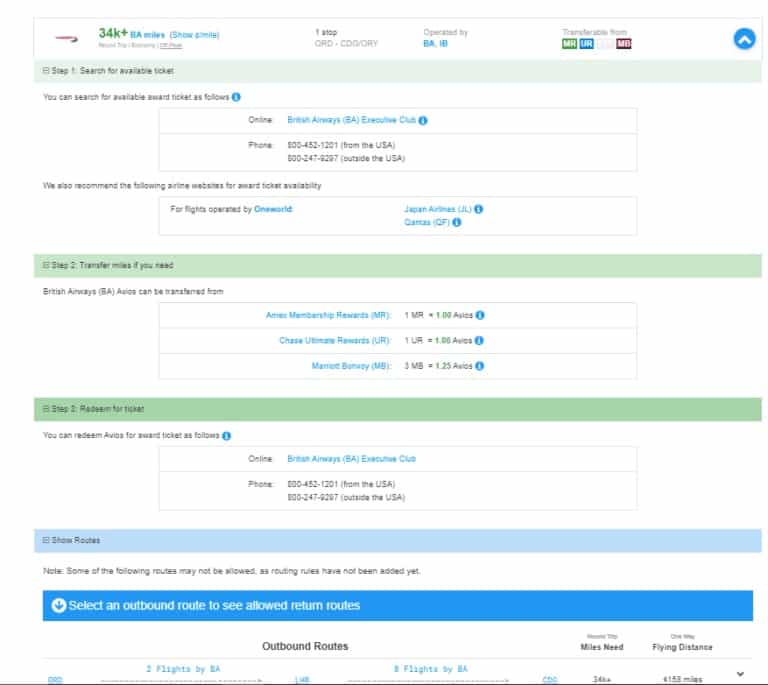
Task: Open the BA operated-by link
Action: pos(429,44)
